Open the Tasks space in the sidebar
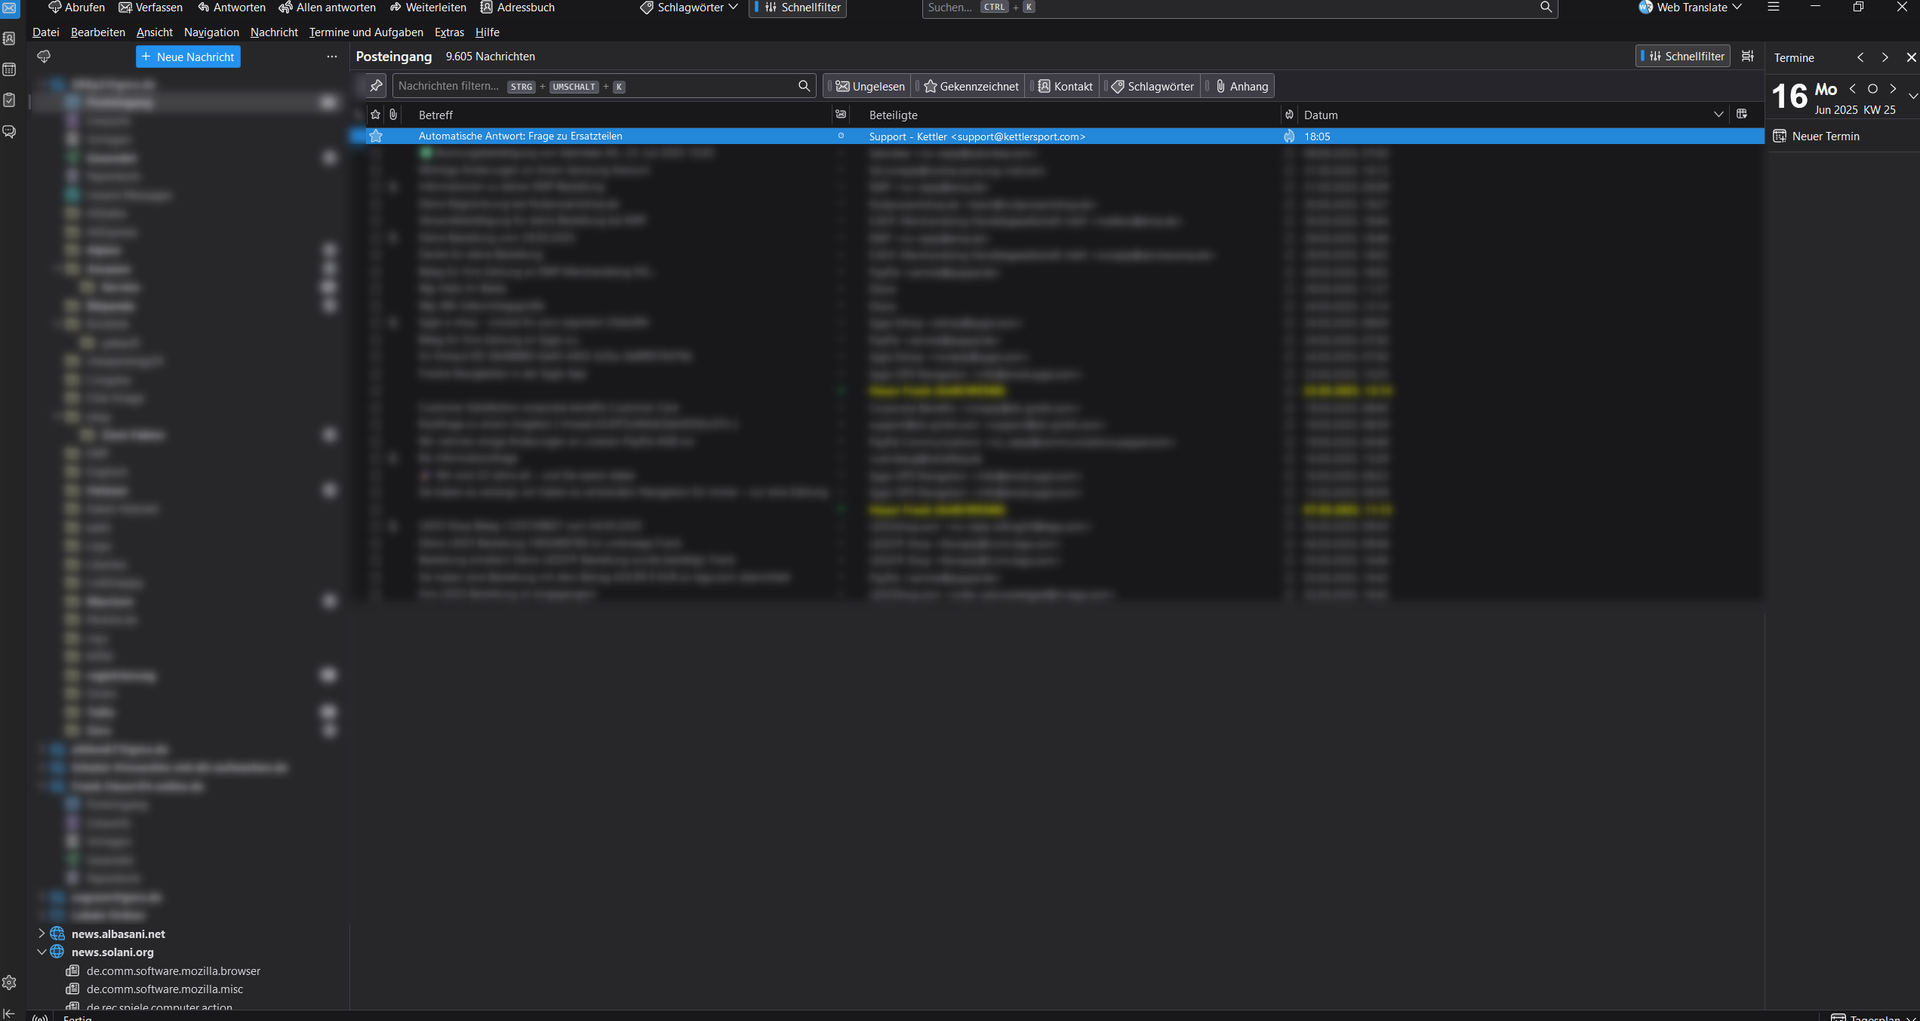This screenshot has height=1021, width=1920. tap(9, 100)
